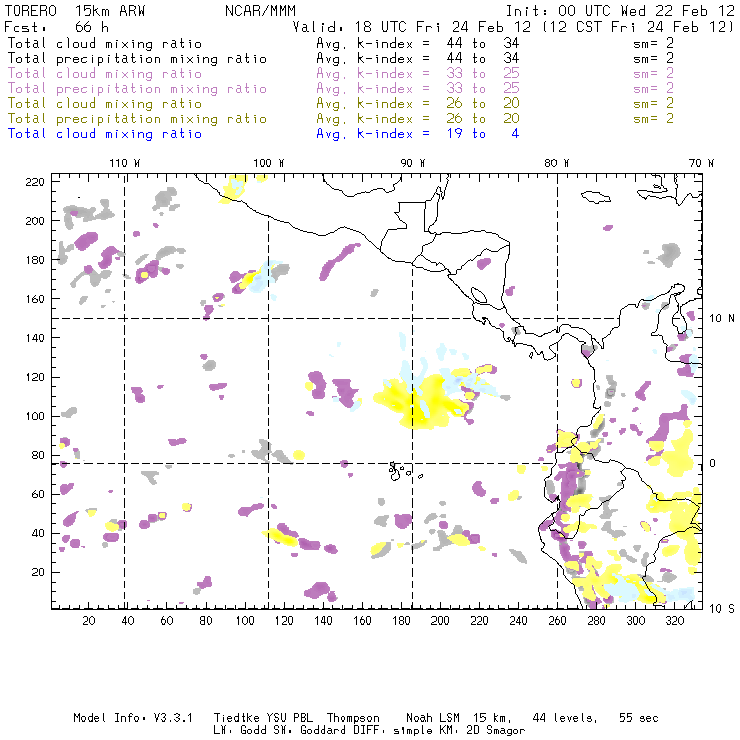The height and width of the screenshot is (740, 740).
Task: Click the '60' tick on the vertical axis
Action: 38,494
